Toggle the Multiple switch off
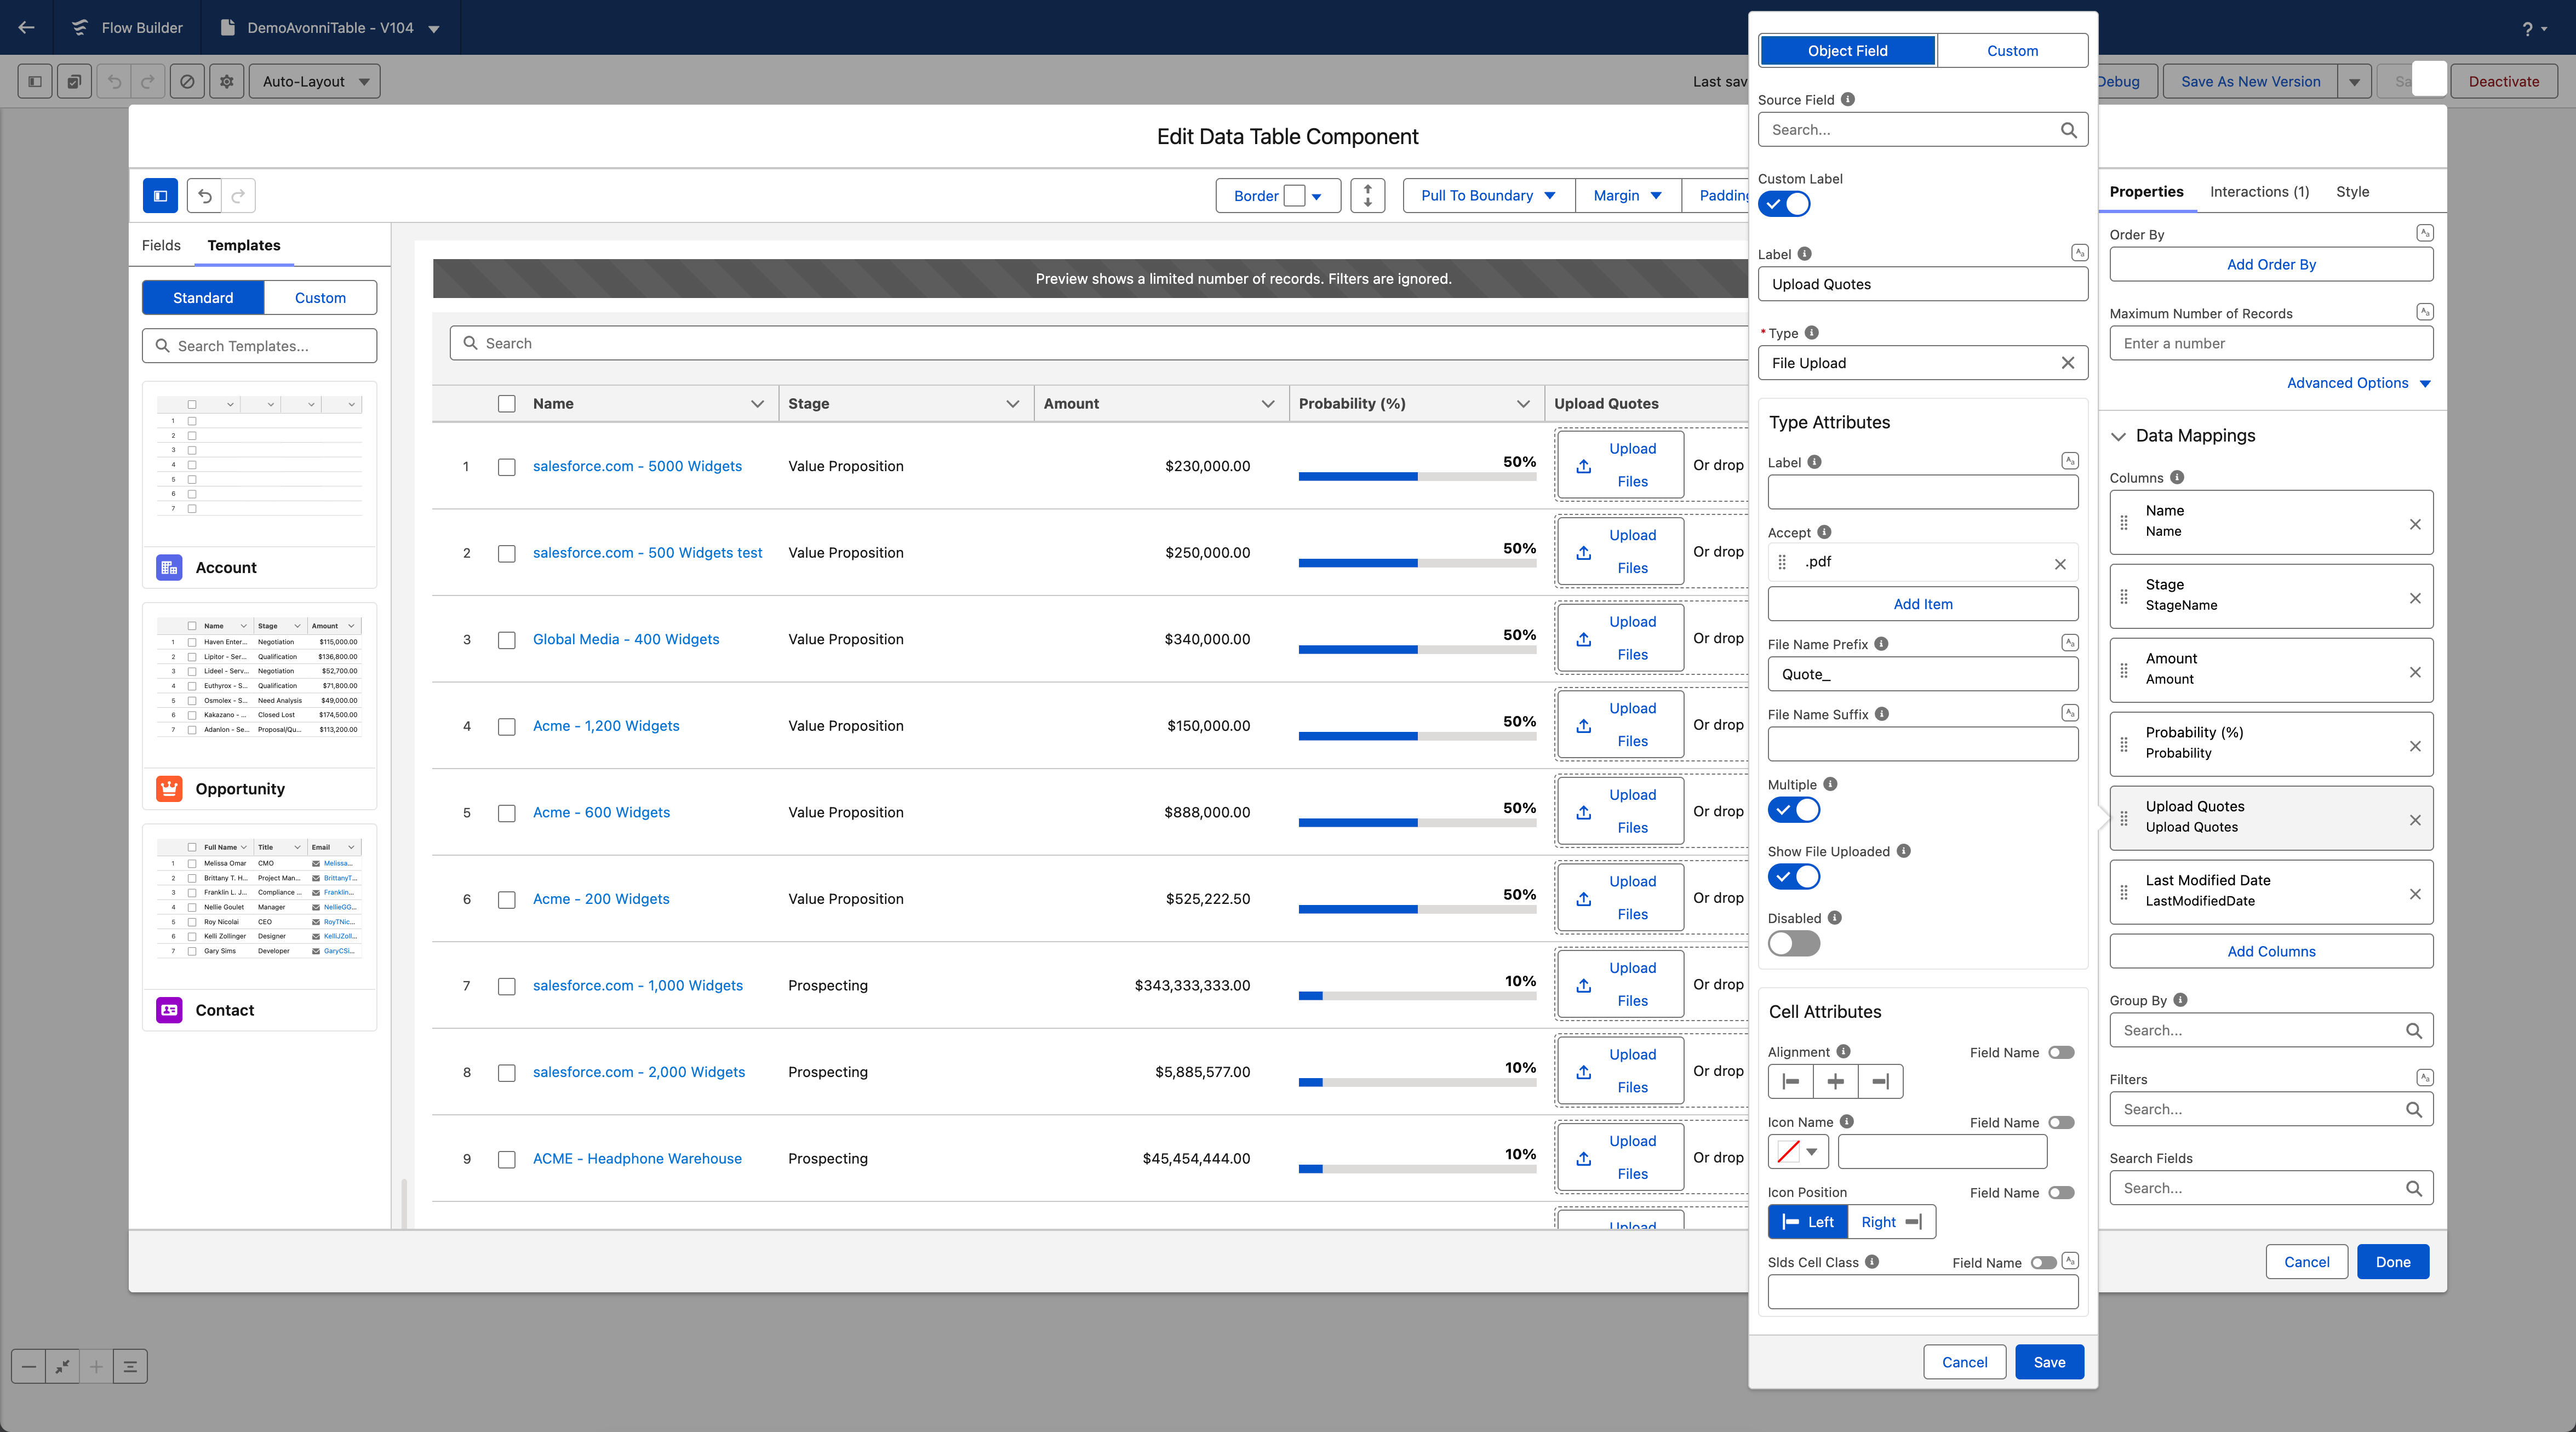 1794,810
